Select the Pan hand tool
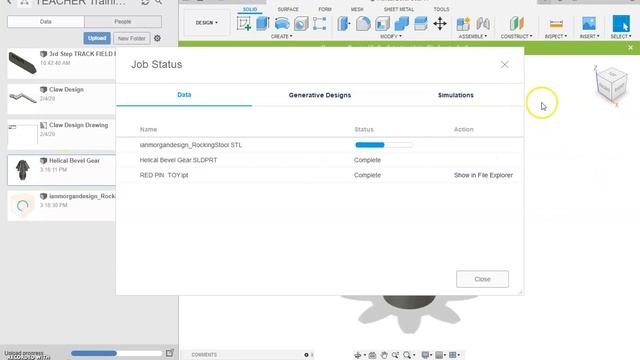The image size is (640, 360). click(384, 355)
